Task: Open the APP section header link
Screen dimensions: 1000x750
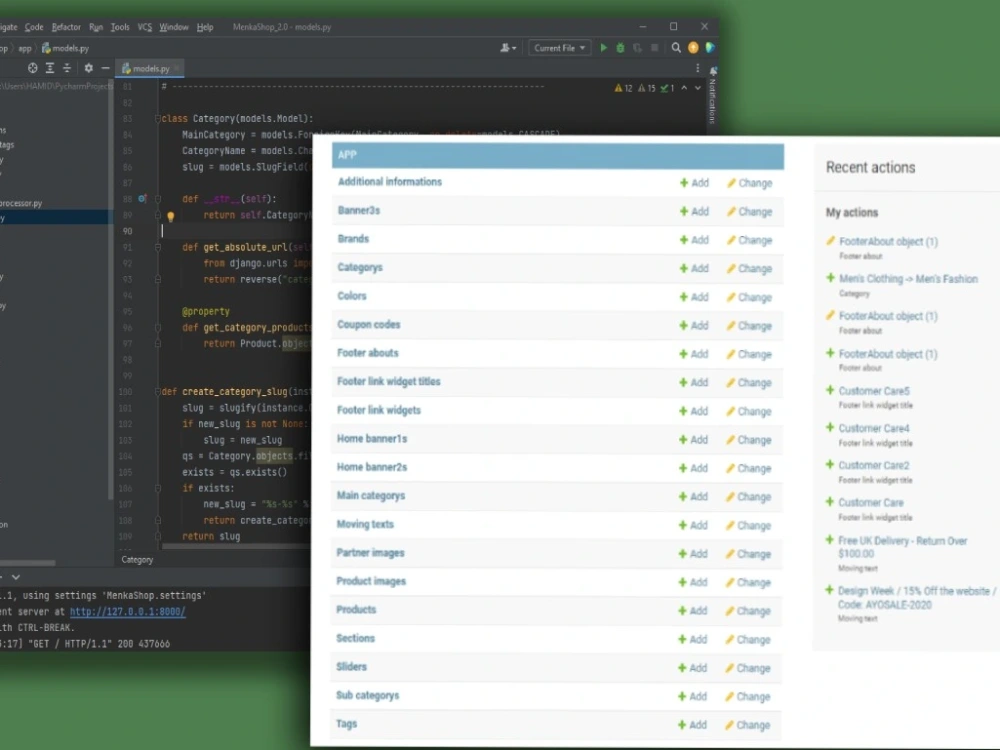Action: [x=348, y=155]
